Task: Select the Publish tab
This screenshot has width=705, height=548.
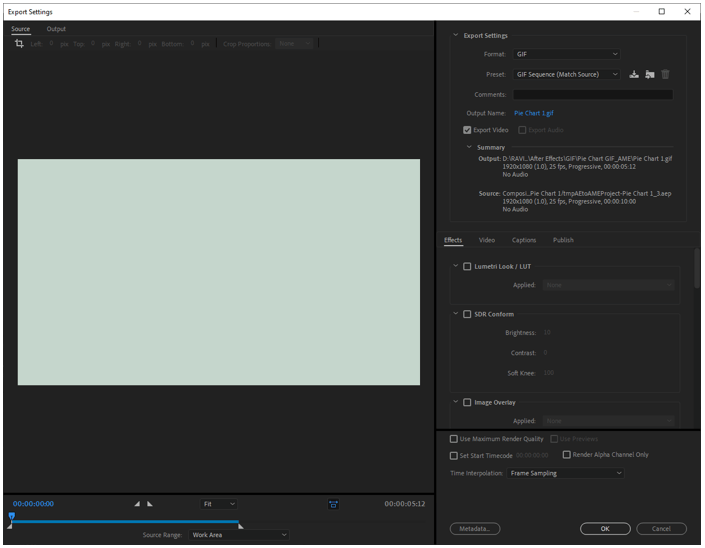Action: coord(563,240)
